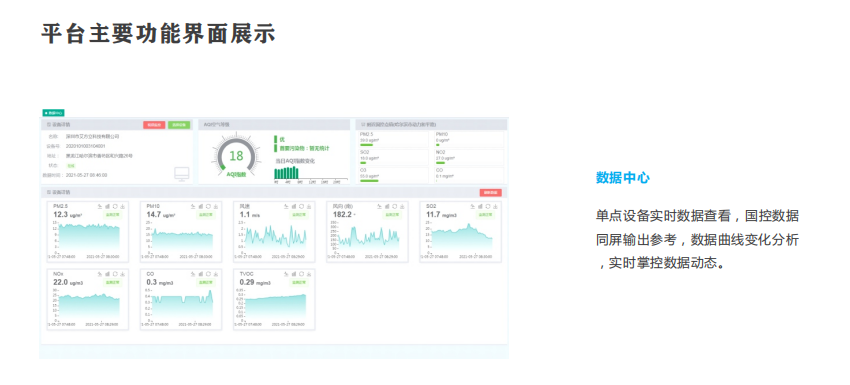Screen dimensions: 850x385
Task: Click the TVOC trend chart area
Action: click(x=275, y=307)
